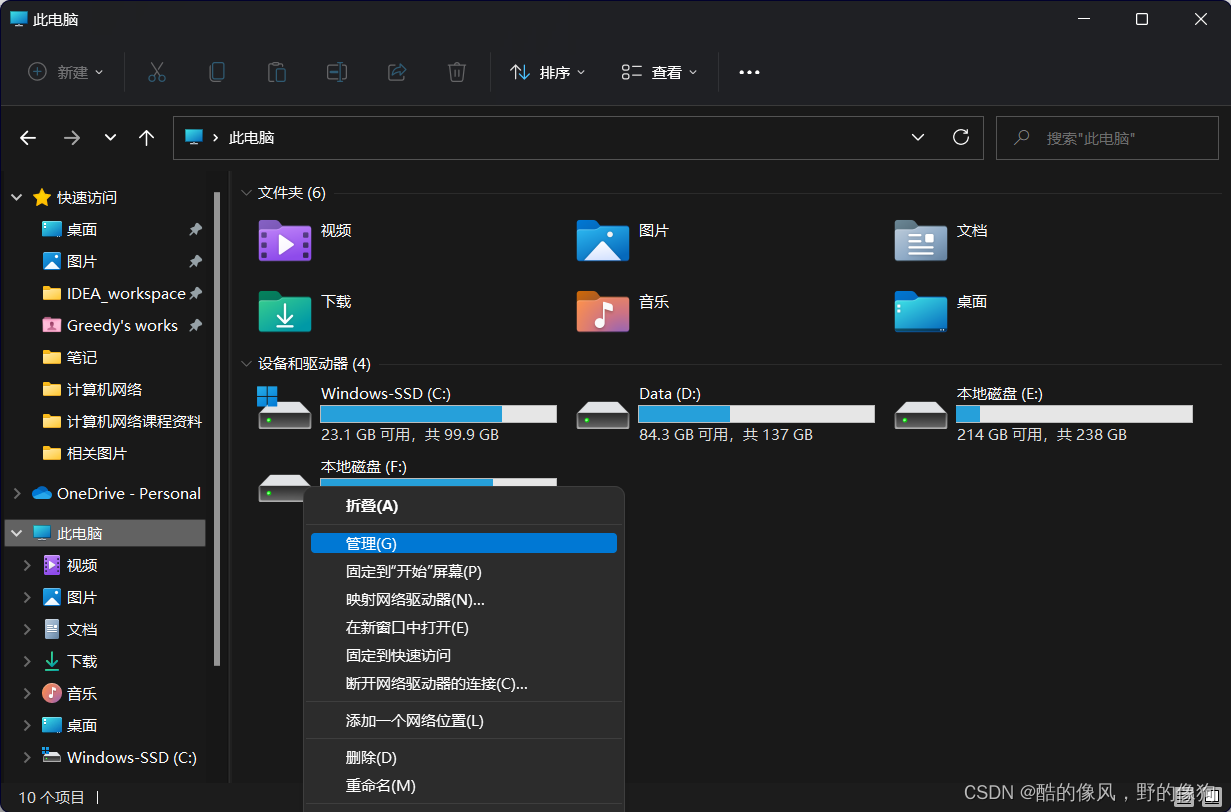This screenshot has width=1231, height=812.
Task: Choose 在新窗口中打开(E)
Action: pos(464,627)
